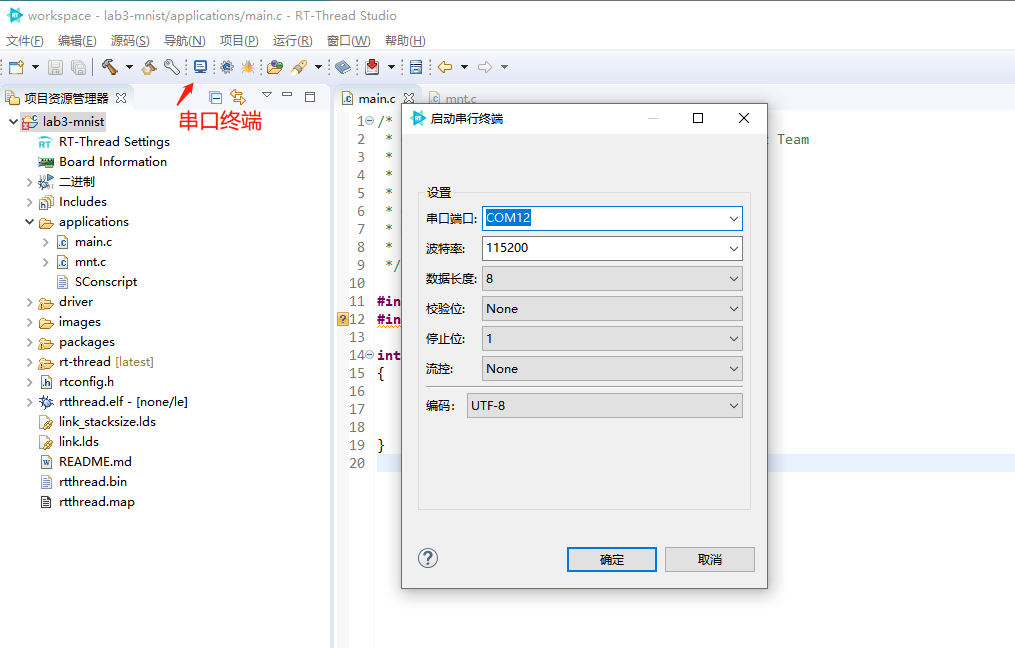Click the Rebuild hammer icon

(x=150, y=67)
